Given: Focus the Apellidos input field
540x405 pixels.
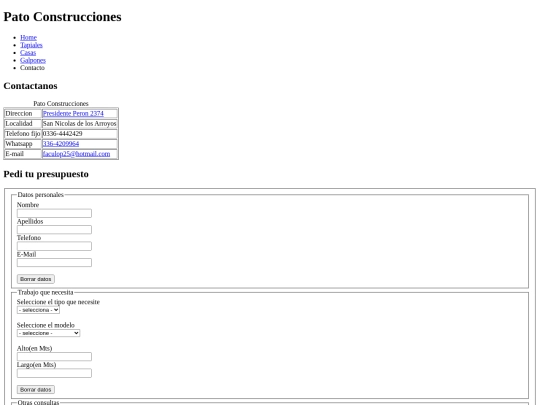Looking at the screenshot, I should [54, 230].
